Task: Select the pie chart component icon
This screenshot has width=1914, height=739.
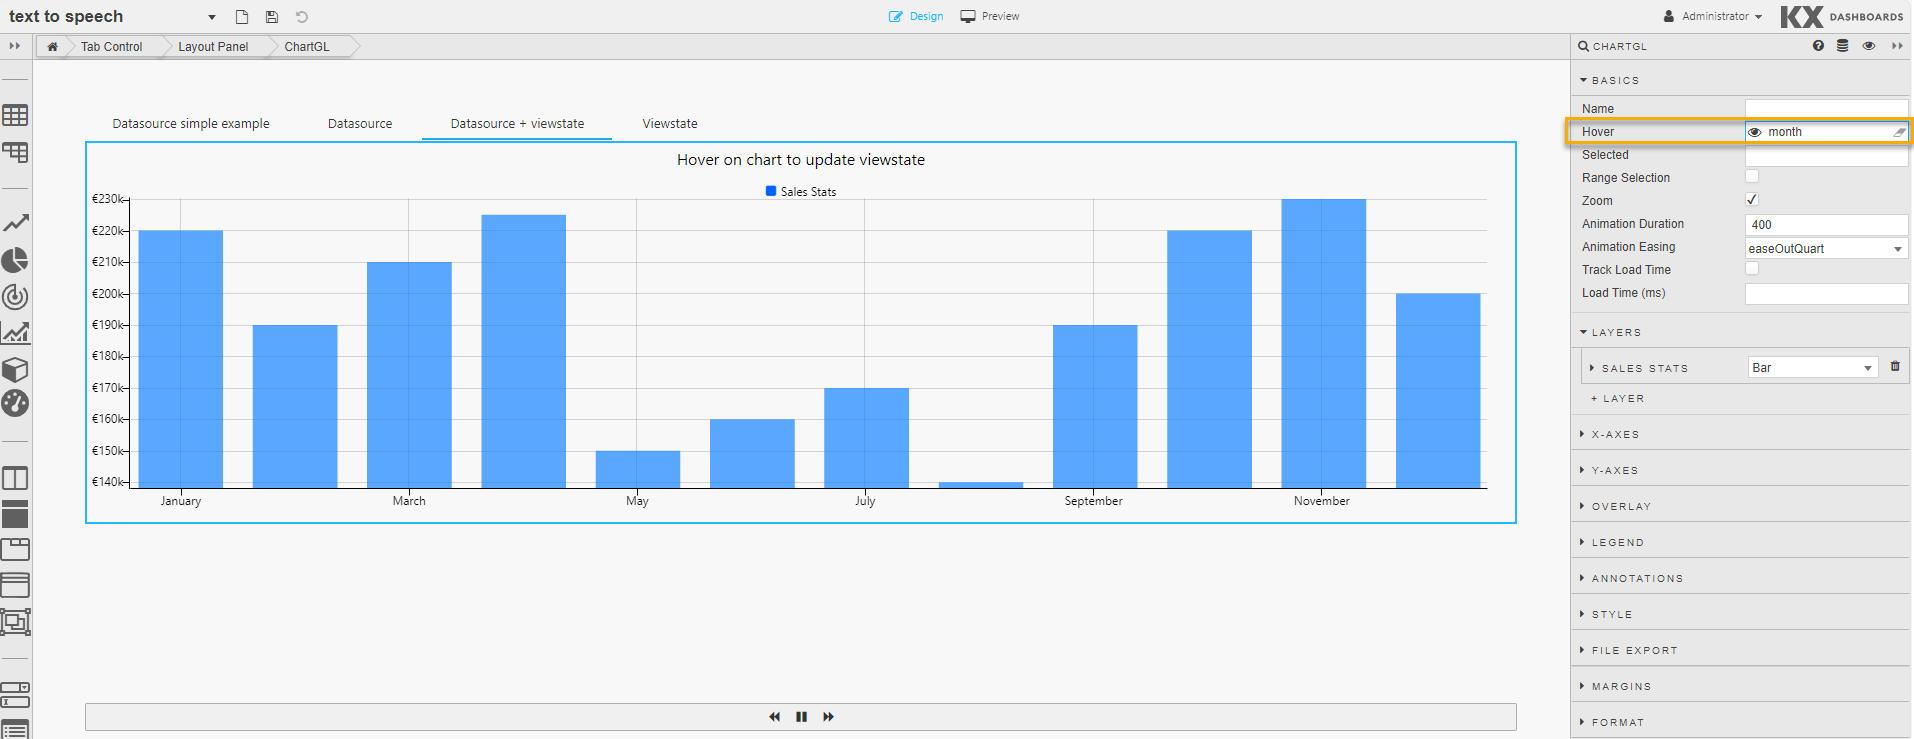Action: (15, 260)
